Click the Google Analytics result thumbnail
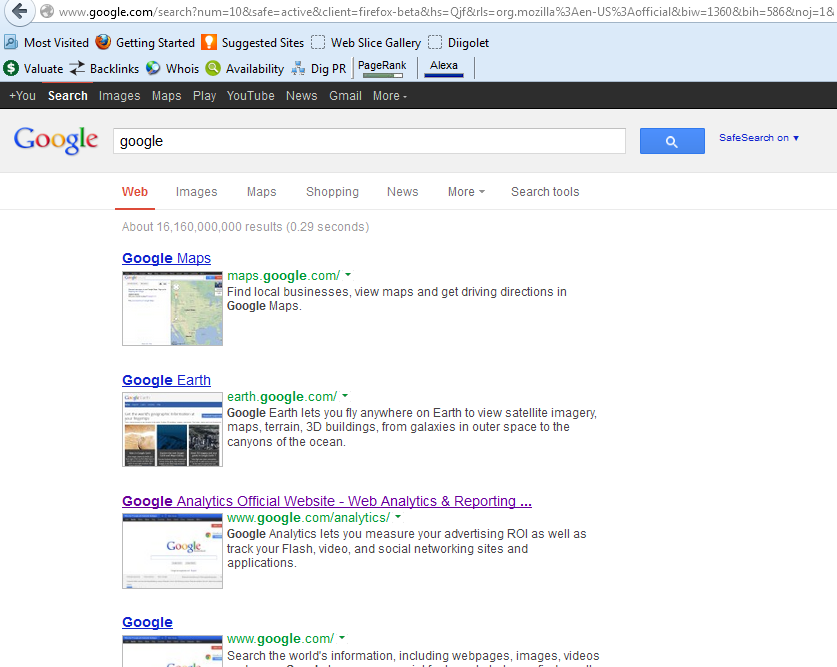Image resolution: width=837 pixels, height=667 pixels. (172, 551)
